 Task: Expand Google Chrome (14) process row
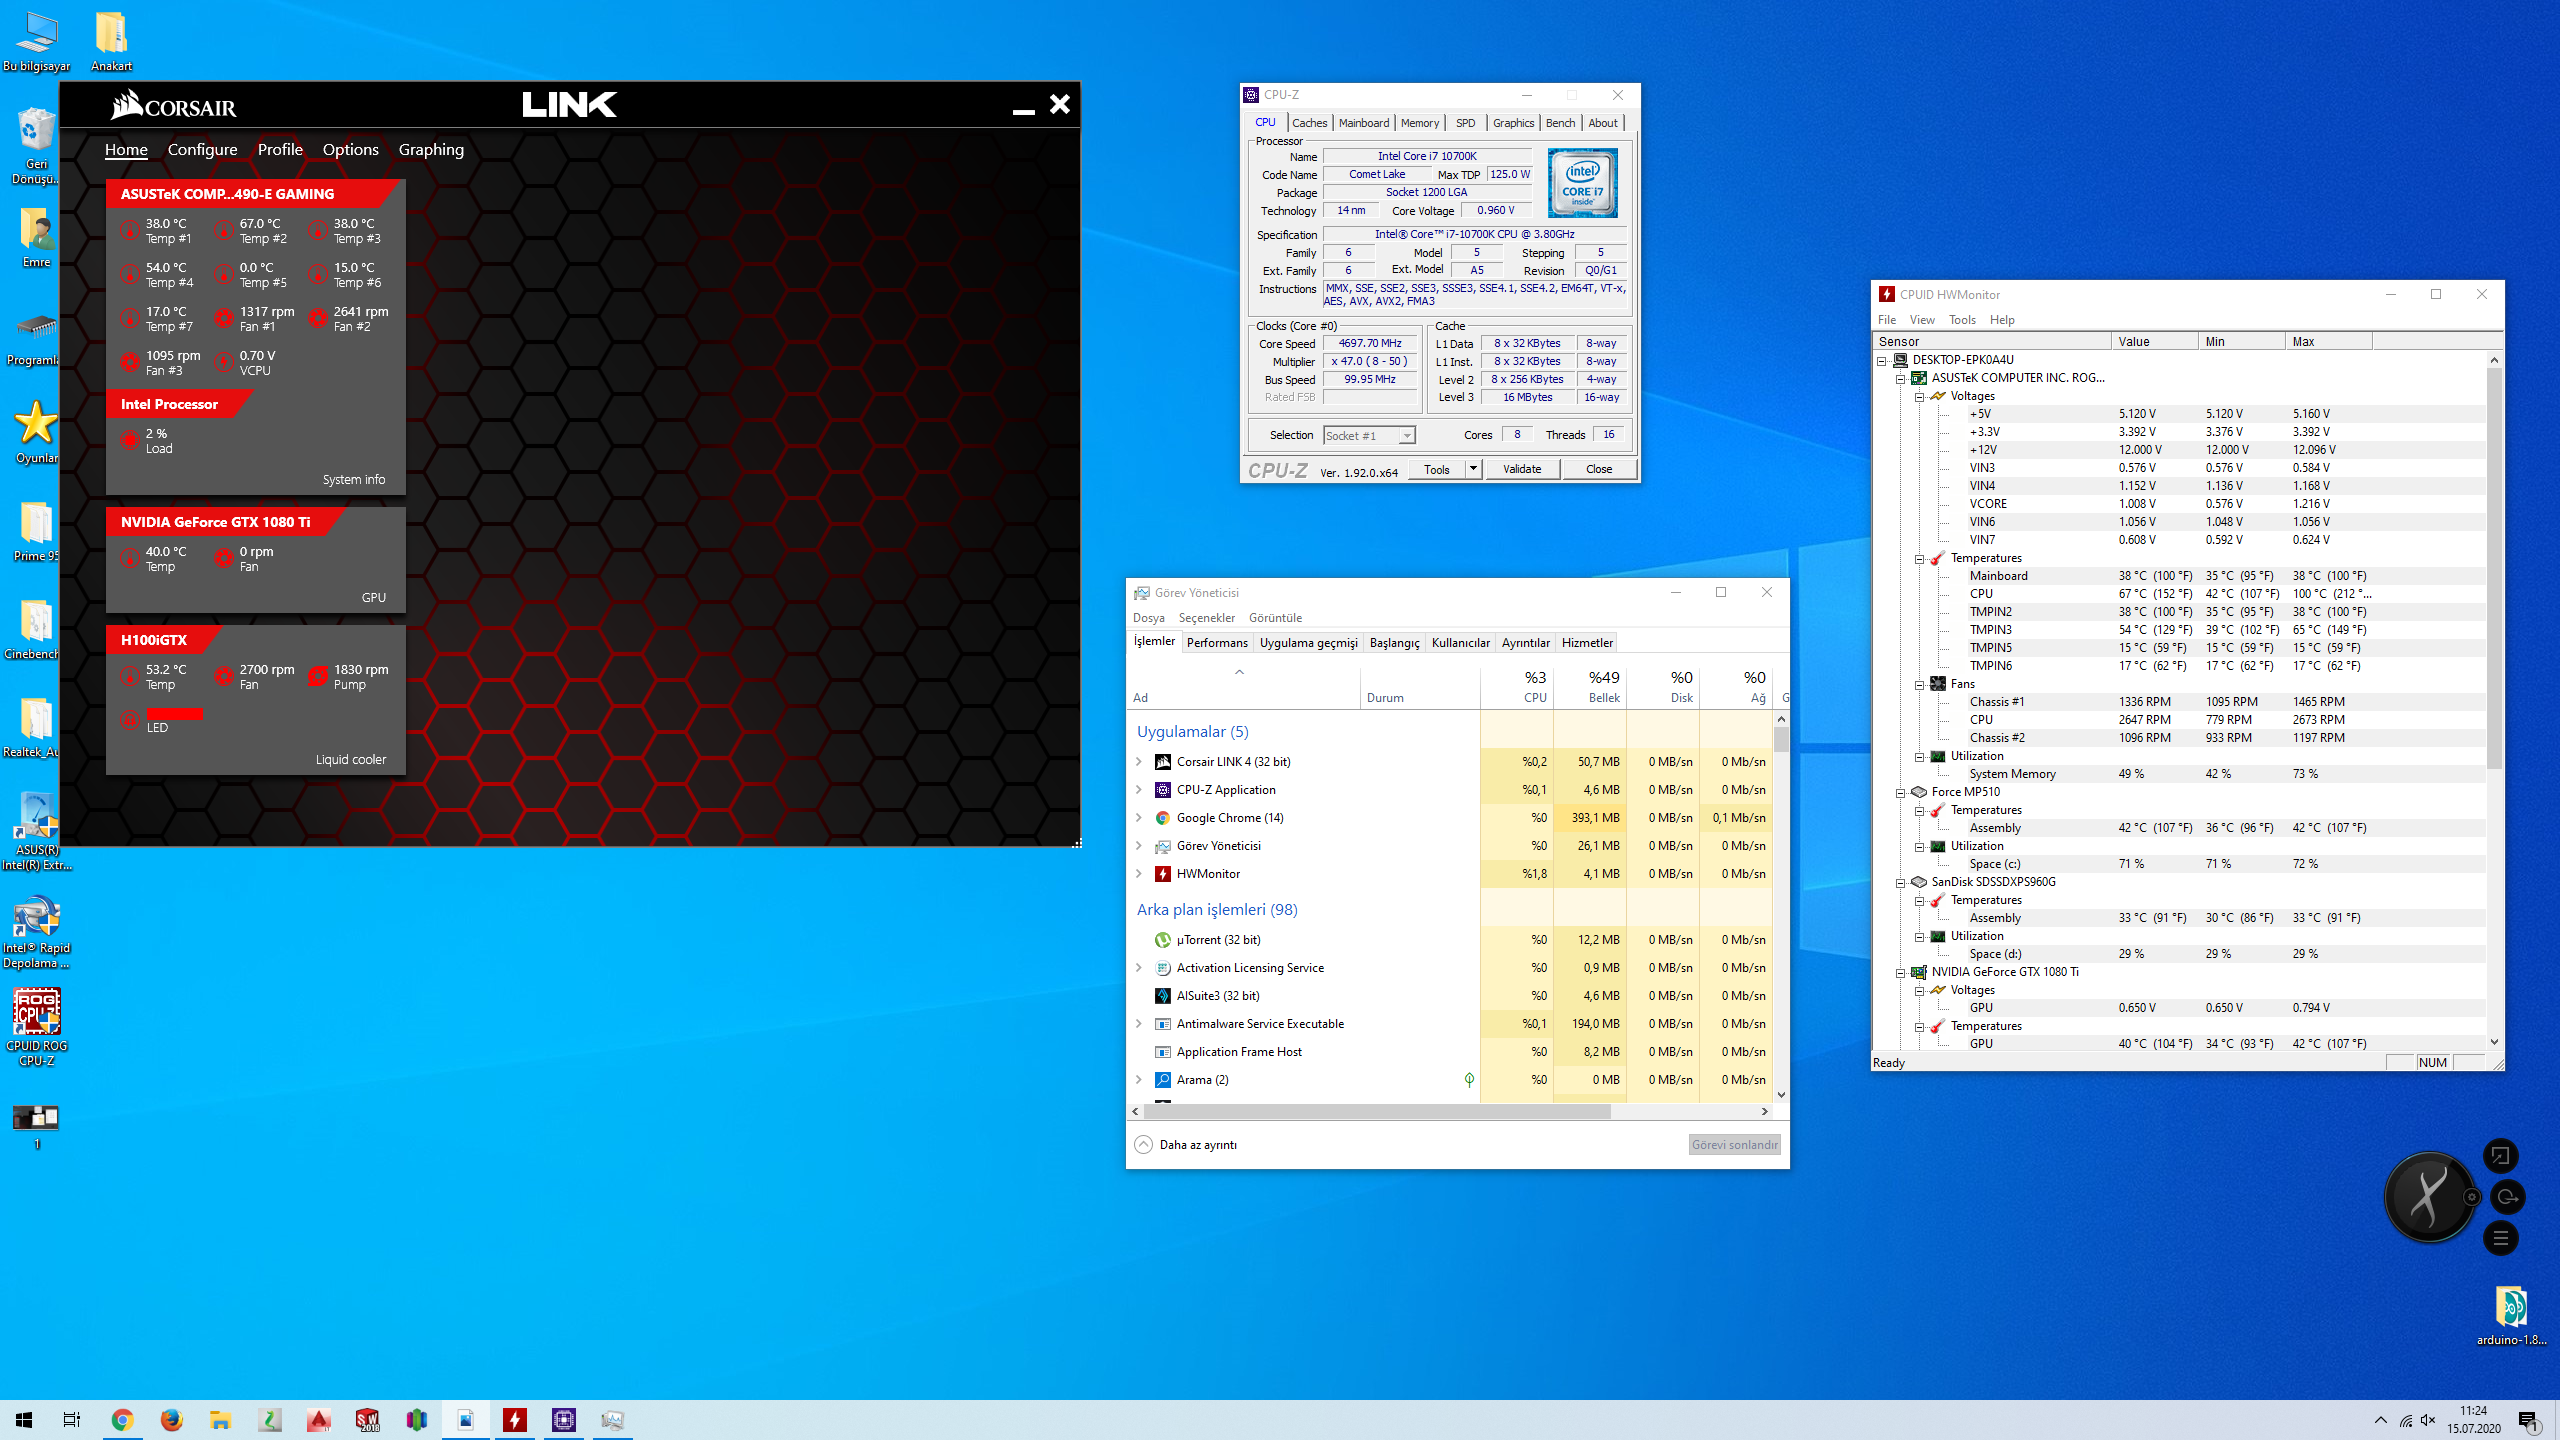pos(1139,818)
